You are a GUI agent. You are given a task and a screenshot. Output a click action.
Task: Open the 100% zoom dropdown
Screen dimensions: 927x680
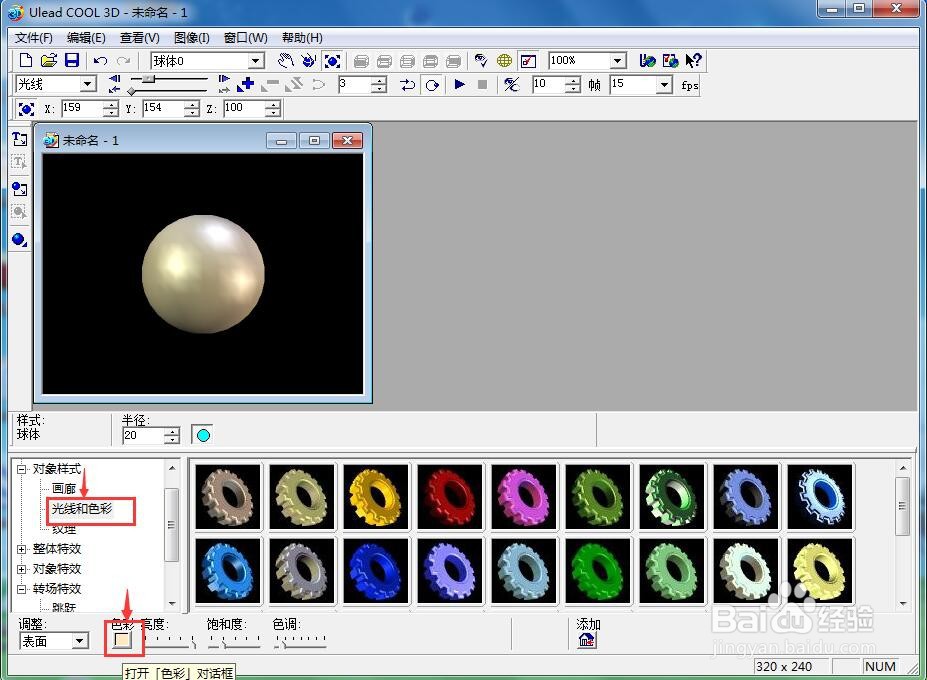(x=618, y=61)
